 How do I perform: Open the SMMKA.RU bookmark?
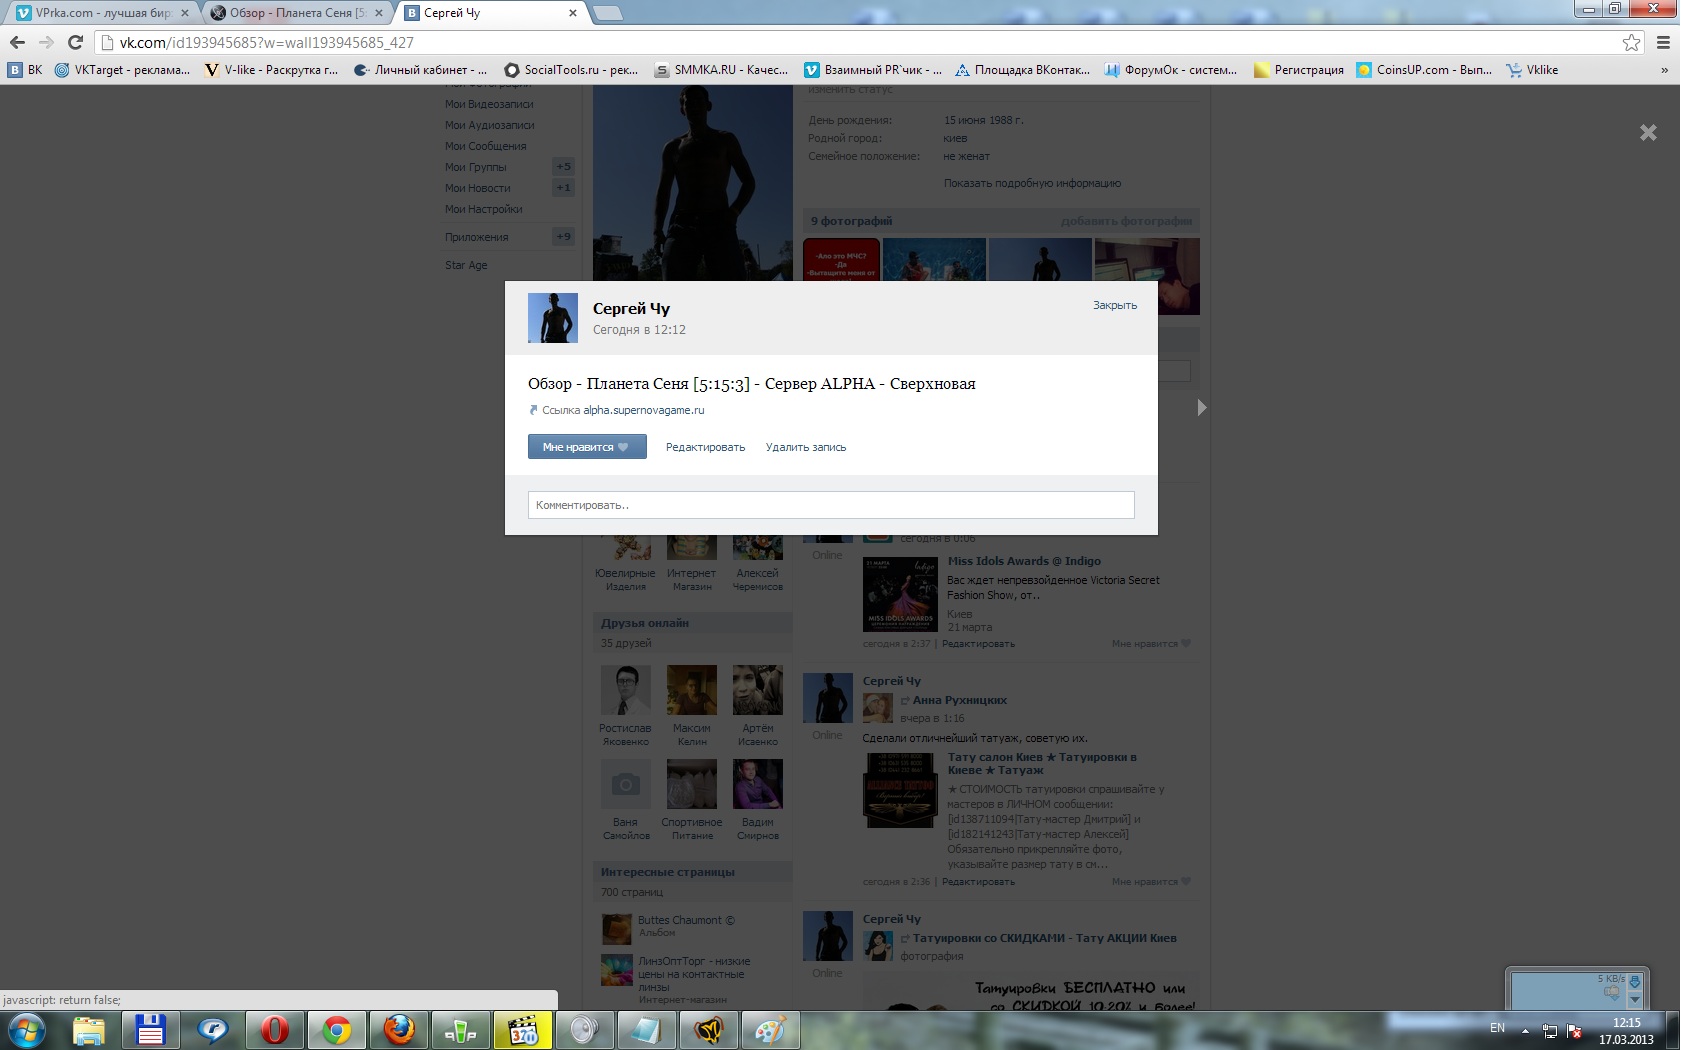pos(721,70)
